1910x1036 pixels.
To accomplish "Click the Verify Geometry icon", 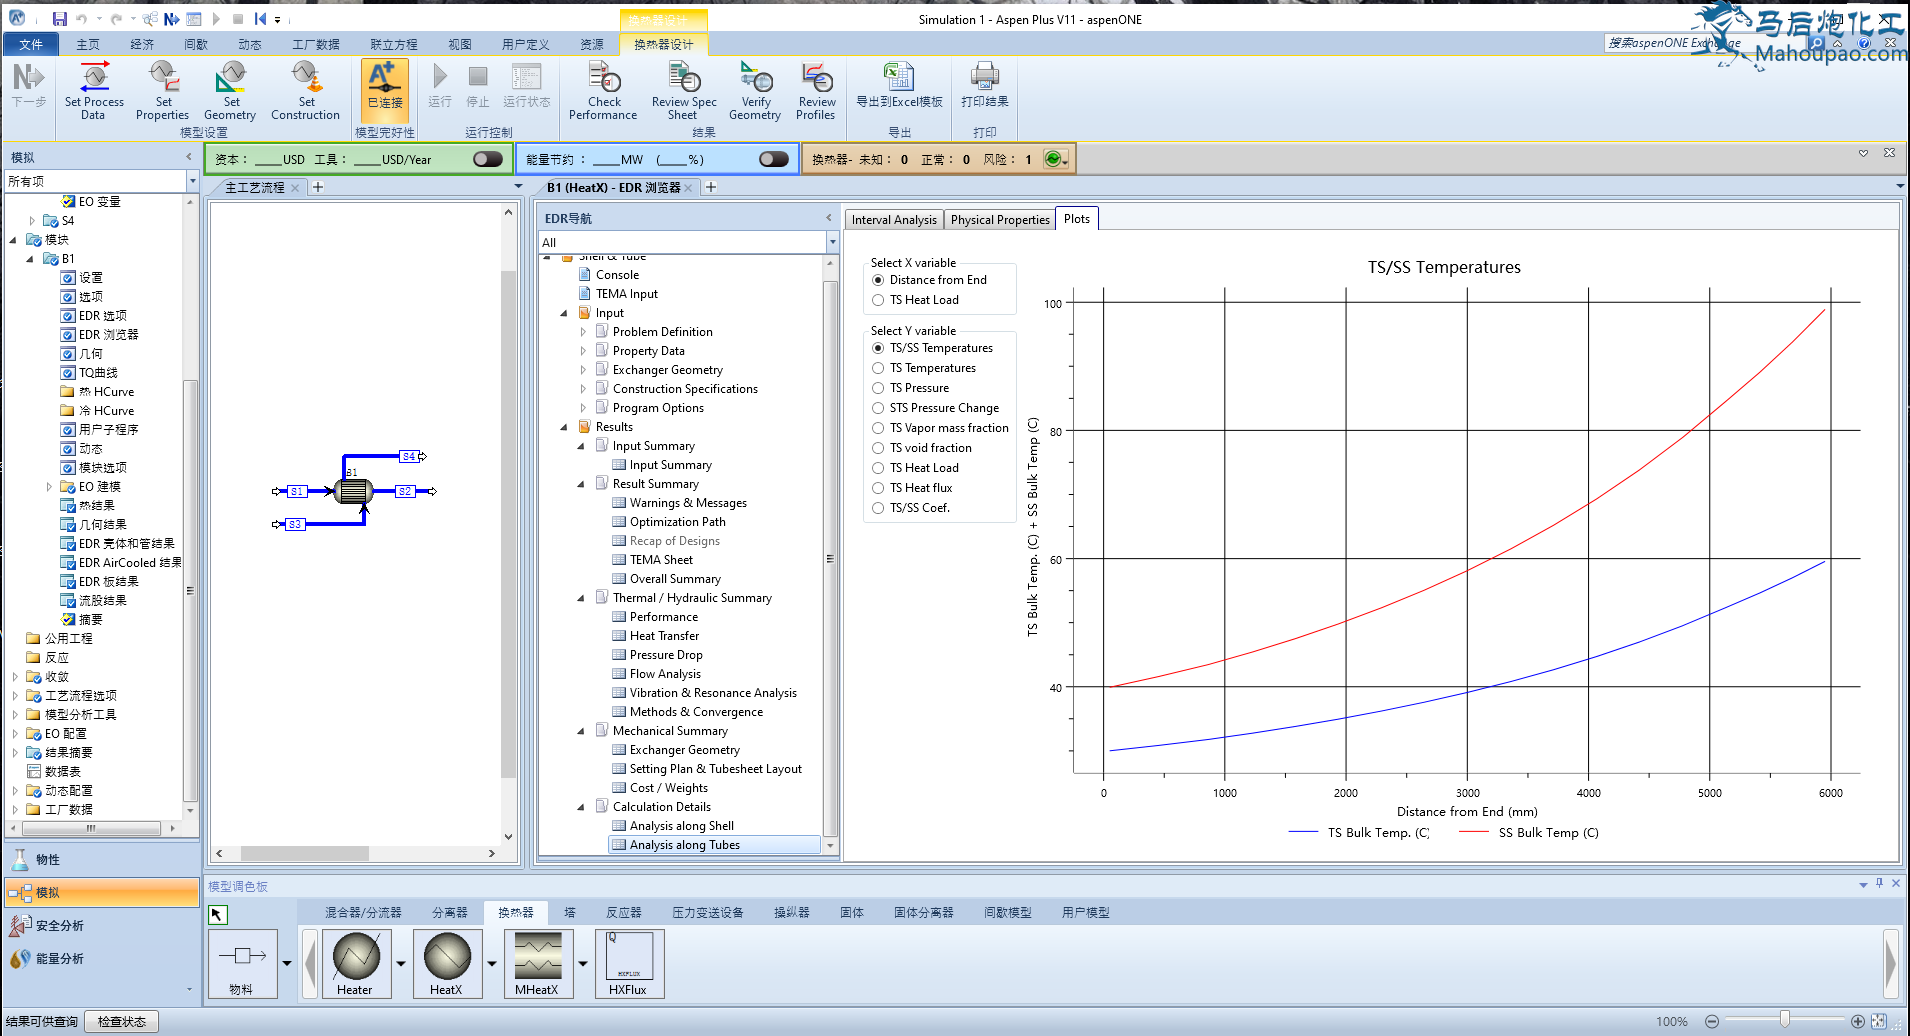I will [755, 78].
